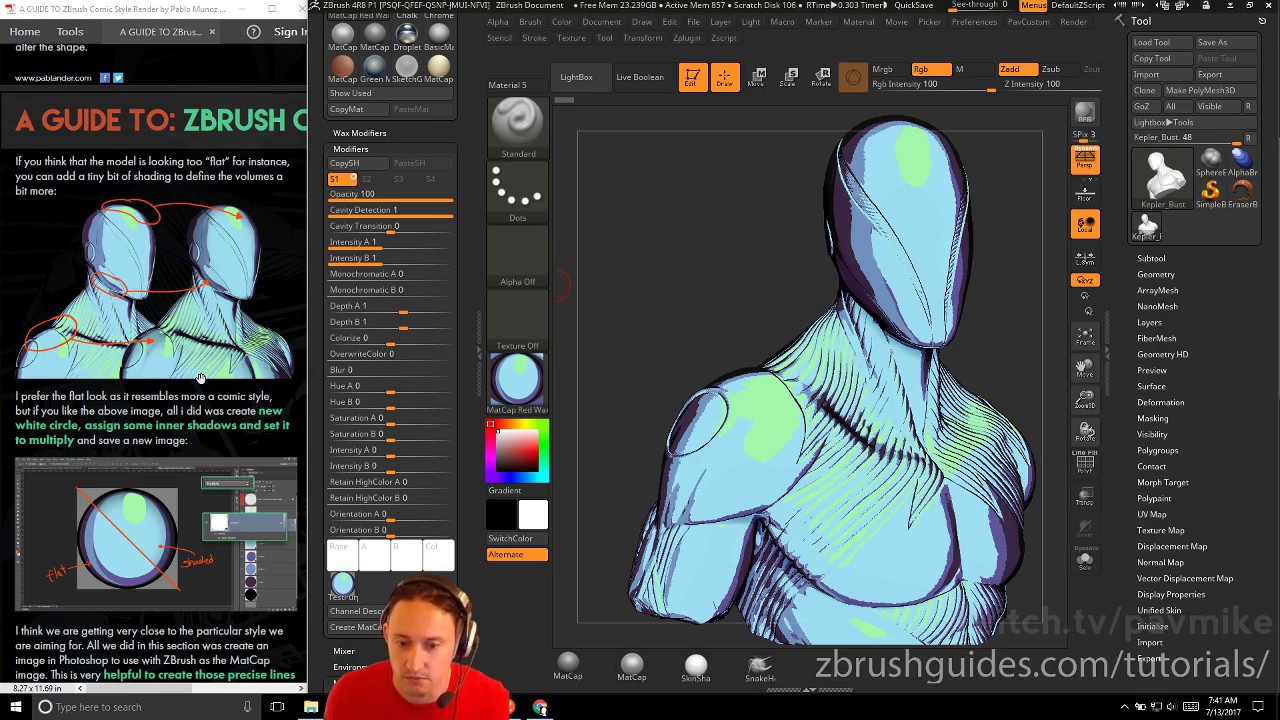This screenshot has width=1280, height=720.
Task: Click the Floor grid icon
Action: point(1085,193)
